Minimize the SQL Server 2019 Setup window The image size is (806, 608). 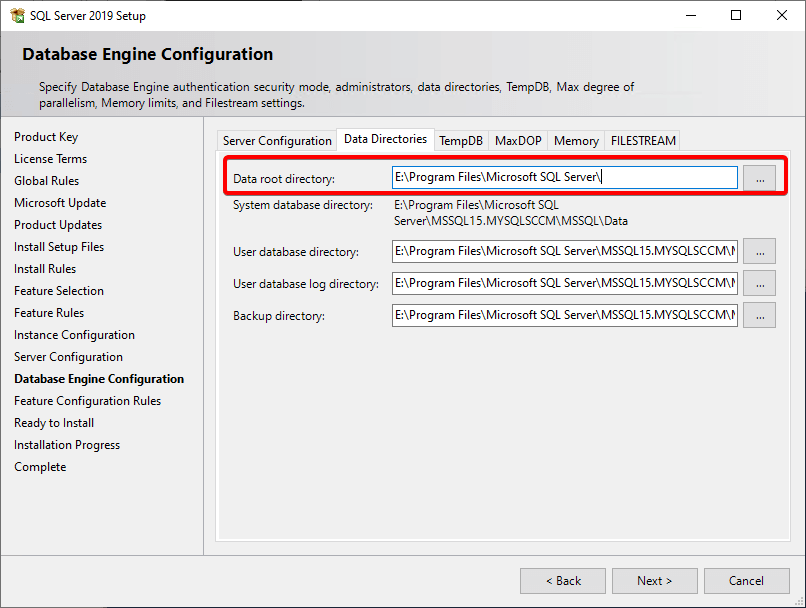pyautogui.click(x=691, y=15)
